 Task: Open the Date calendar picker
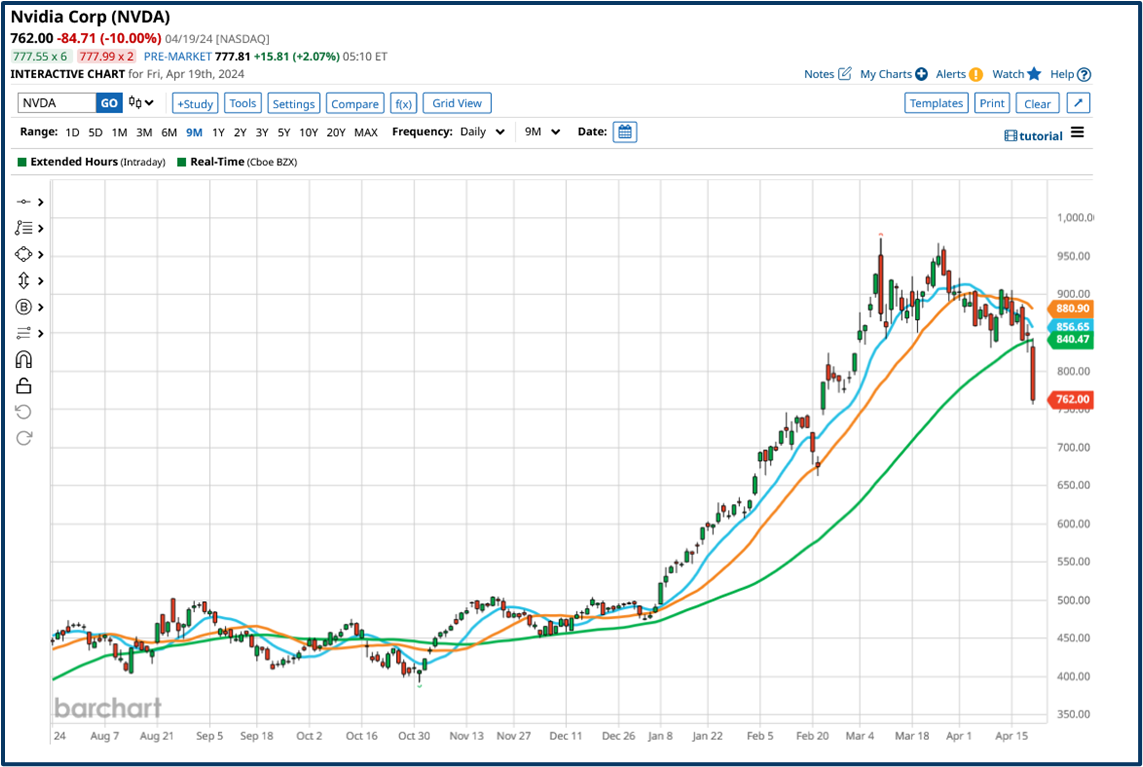point(625,131)
